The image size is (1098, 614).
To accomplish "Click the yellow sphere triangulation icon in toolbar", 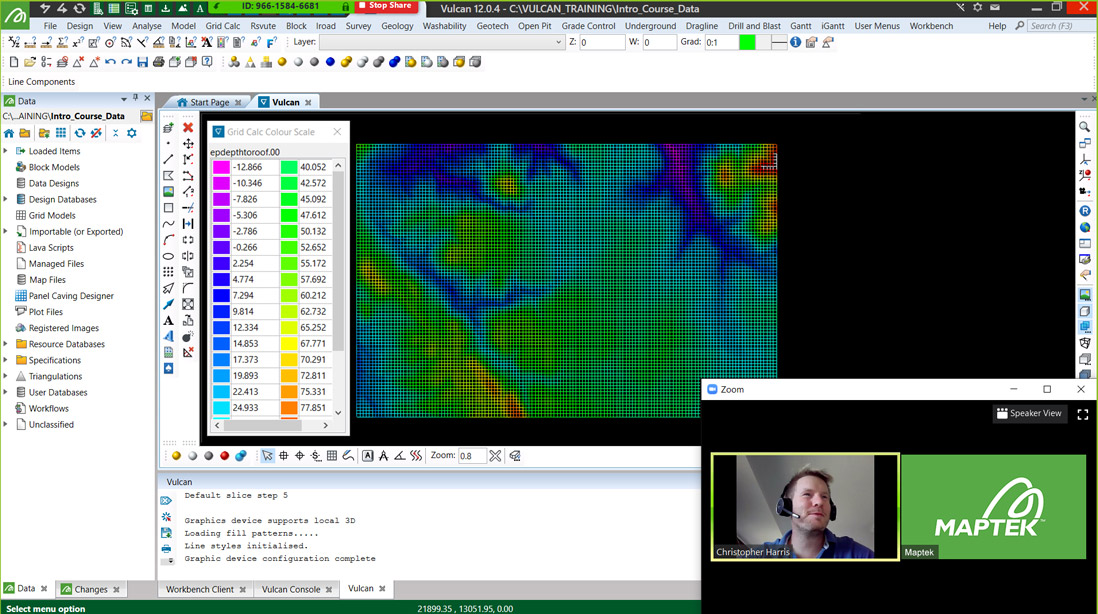I will [282, 62].
